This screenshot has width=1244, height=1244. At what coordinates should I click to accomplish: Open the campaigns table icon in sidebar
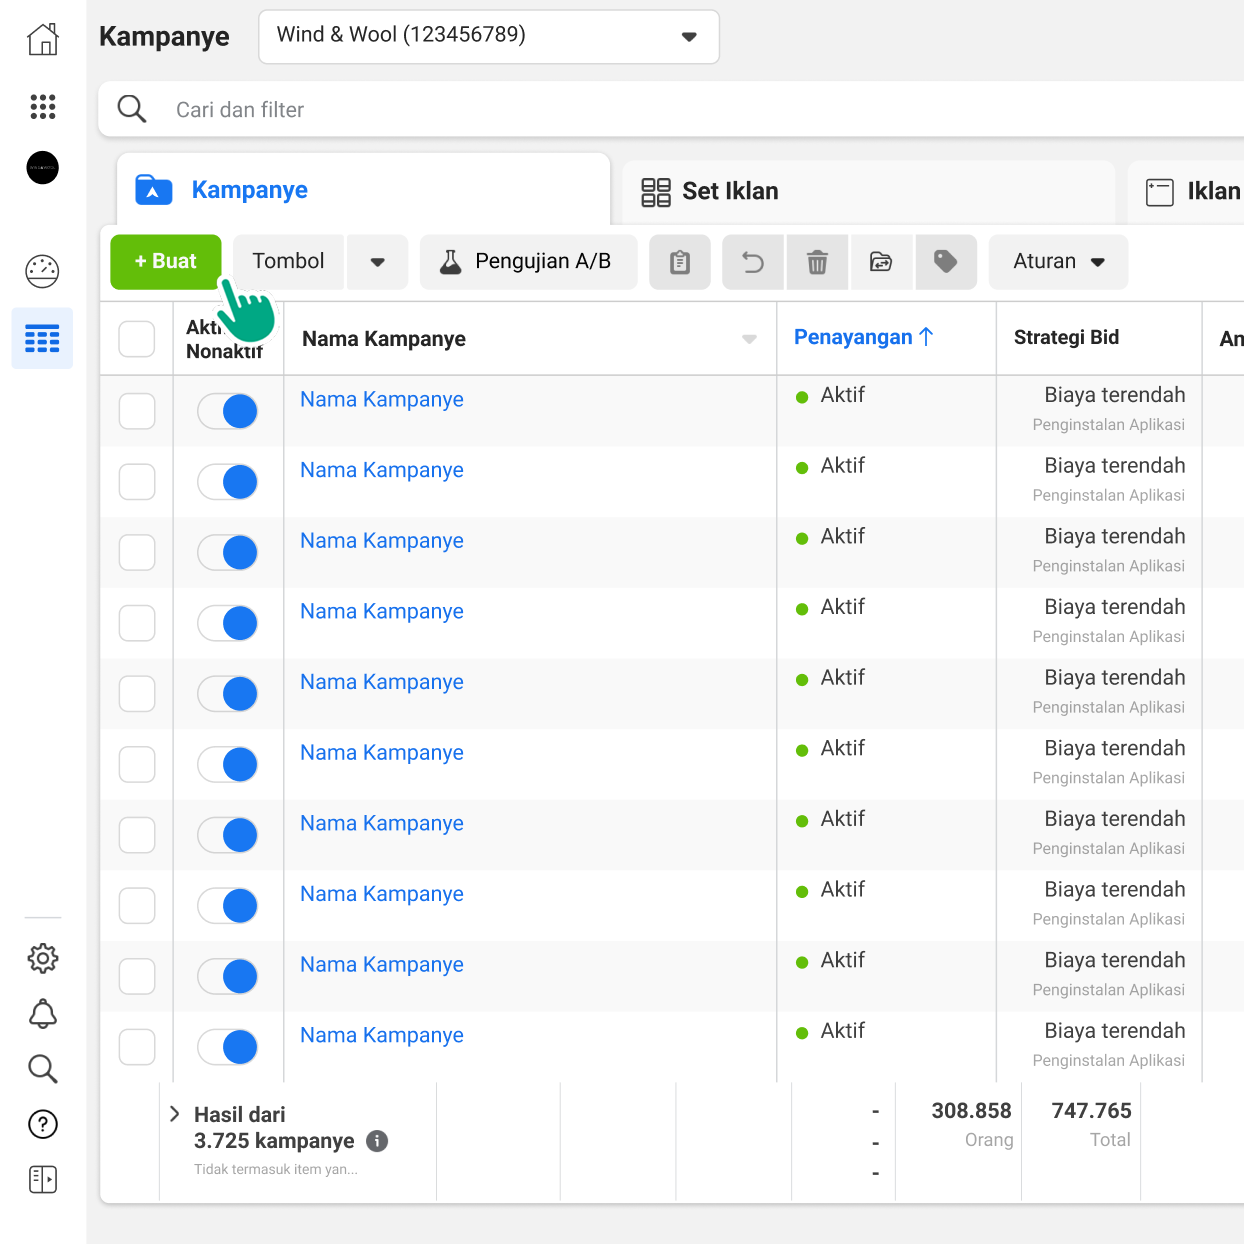[x=42, y=338]
